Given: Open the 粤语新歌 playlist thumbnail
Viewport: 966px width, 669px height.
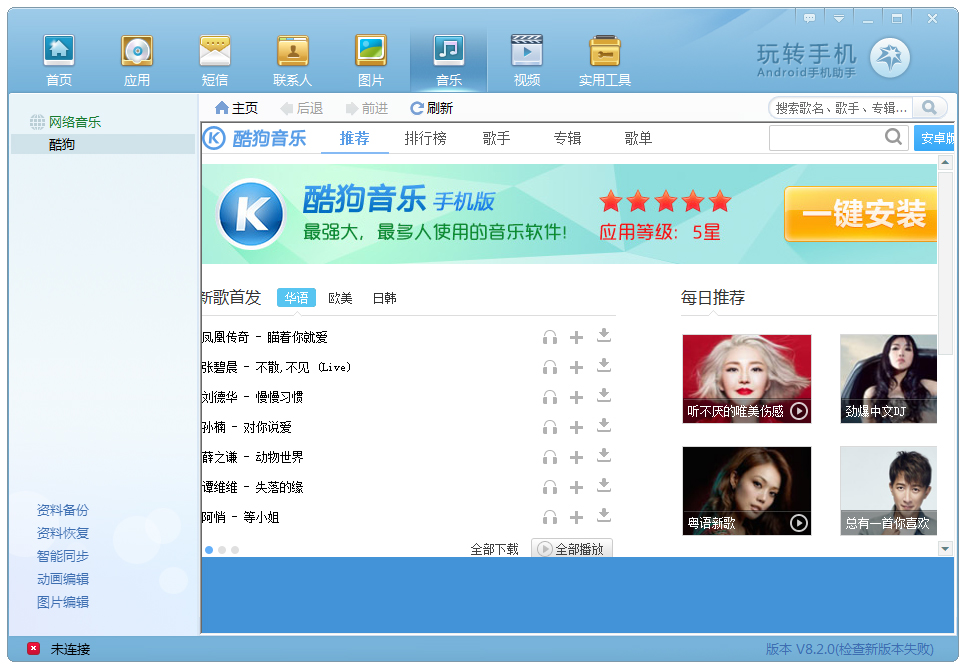Looking at the screenshot, I should click(x=747, y=491).
